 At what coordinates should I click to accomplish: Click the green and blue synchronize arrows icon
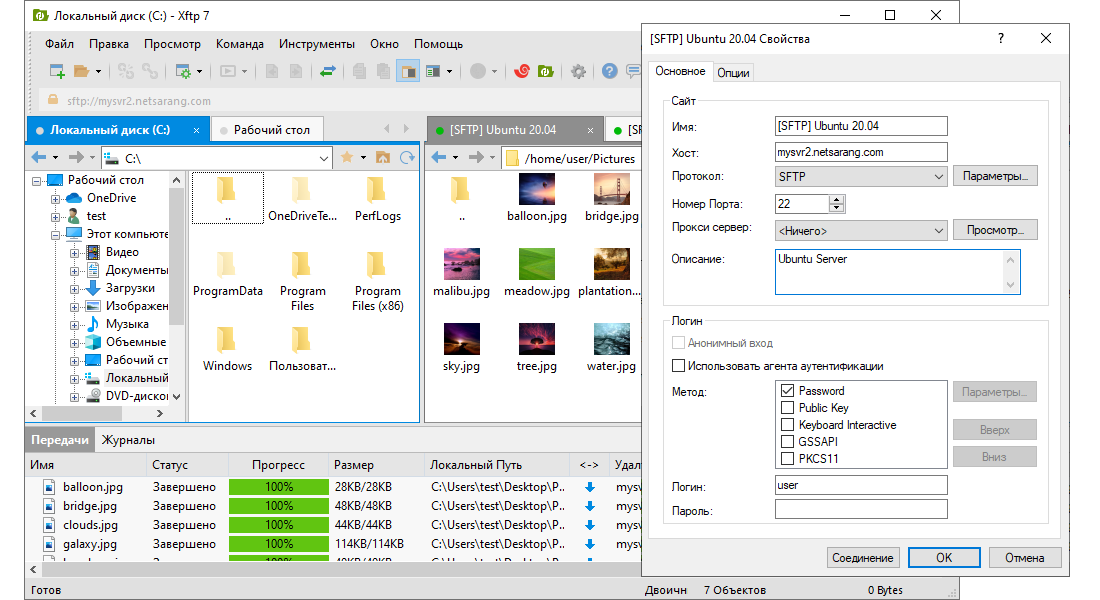coord(328,71)
